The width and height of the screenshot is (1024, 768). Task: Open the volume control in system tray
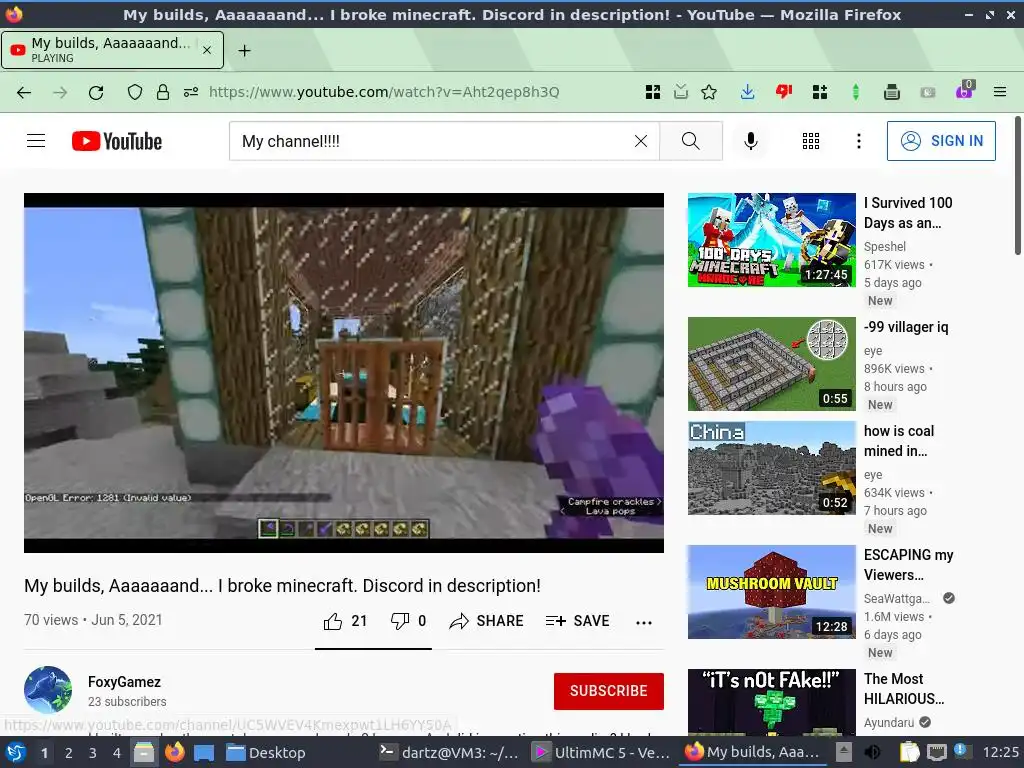(872, 753)
